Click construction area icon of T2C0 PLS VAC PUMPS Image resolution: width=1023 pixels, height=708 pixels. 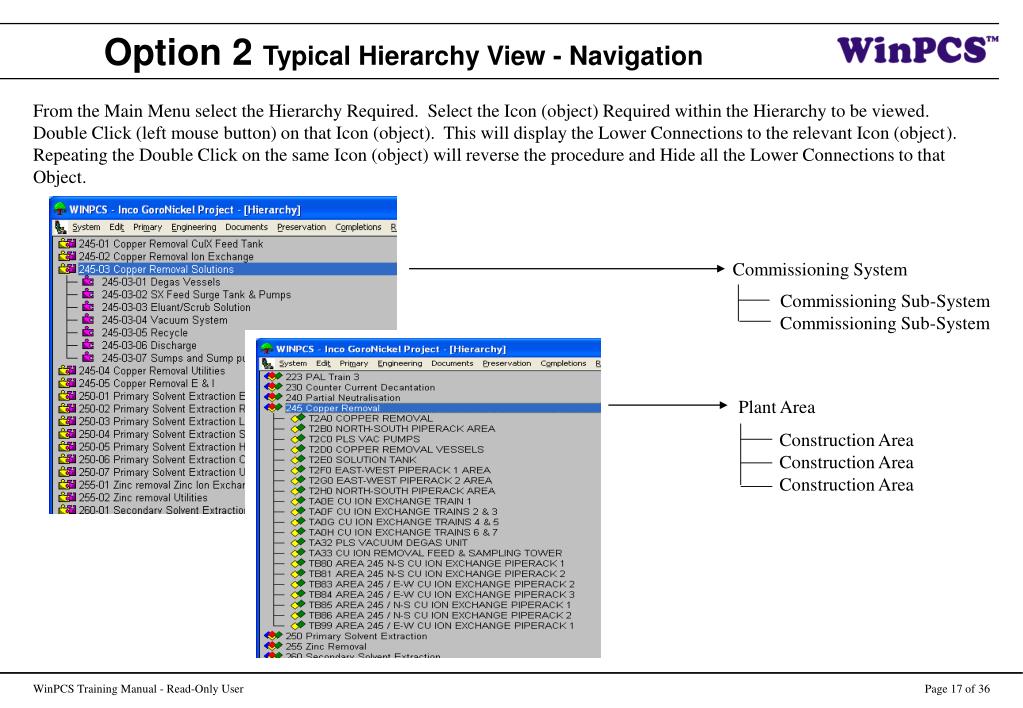pos(298,439)
